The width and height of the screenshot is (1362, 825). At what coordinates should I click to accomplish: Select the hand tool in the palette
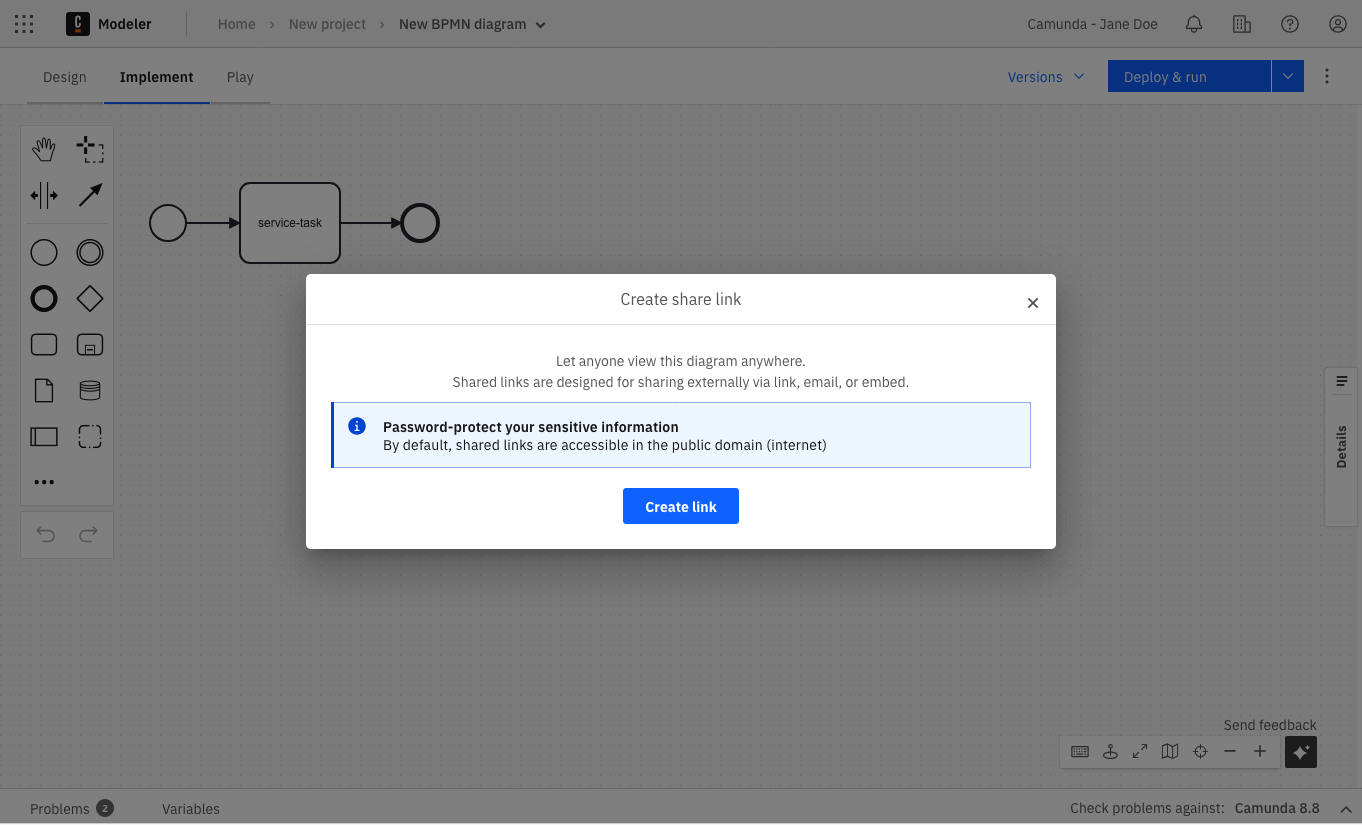point(44,148)
